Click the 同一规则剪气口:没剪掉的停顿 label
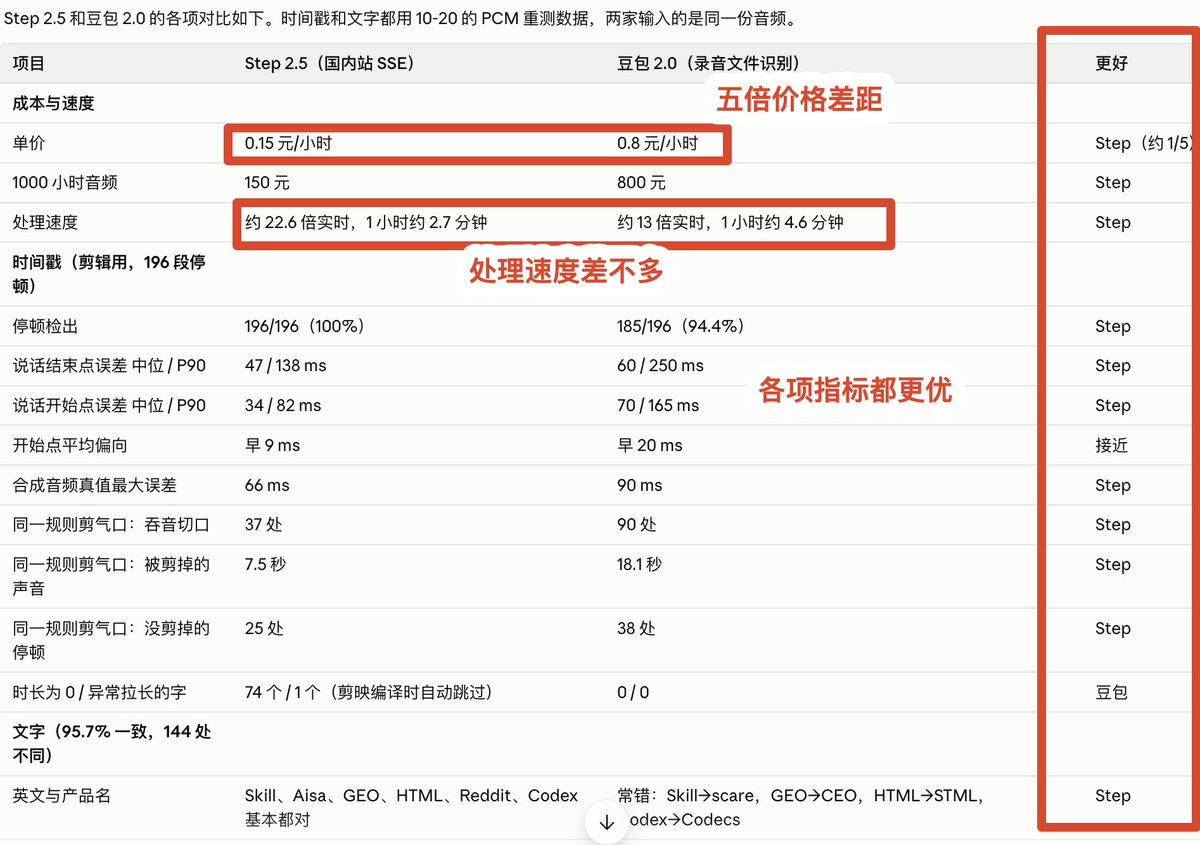Screen dimensions: 1200x845 pos(111,640)
